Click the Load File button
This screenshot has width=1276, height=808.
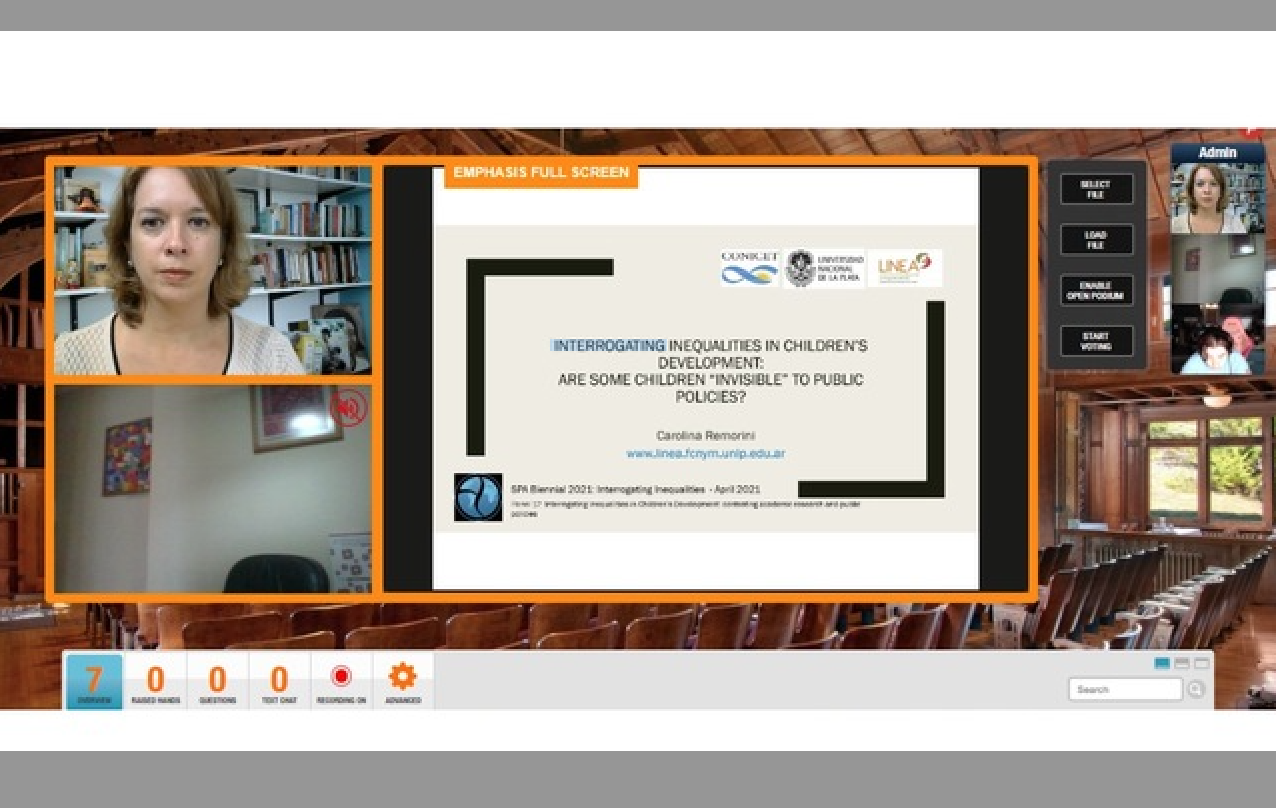(1096, 240)
